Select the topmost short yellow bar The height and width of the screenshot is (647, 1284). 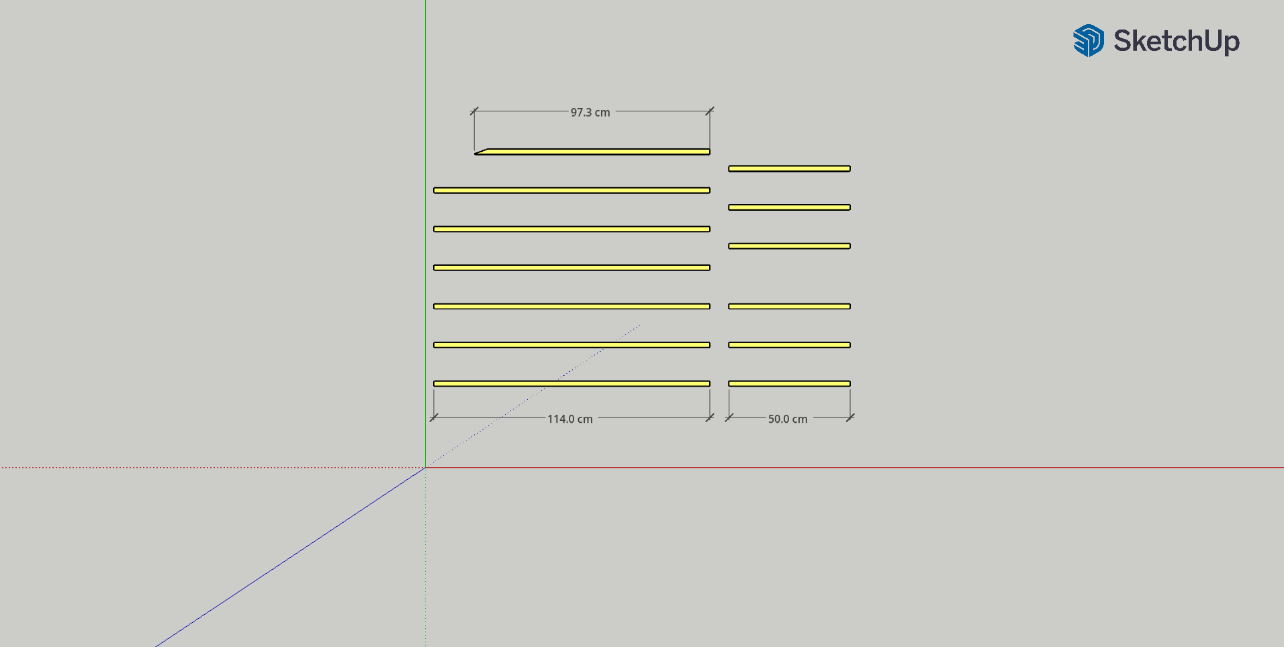(x=789, y=168)
